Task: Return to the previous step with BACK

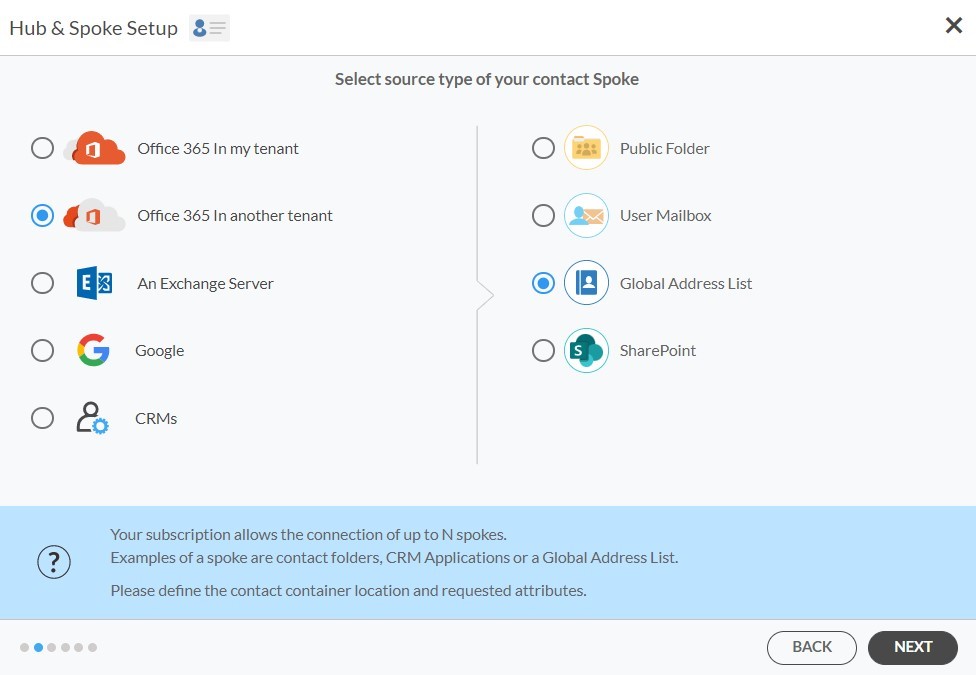Action: coord(812,648)
